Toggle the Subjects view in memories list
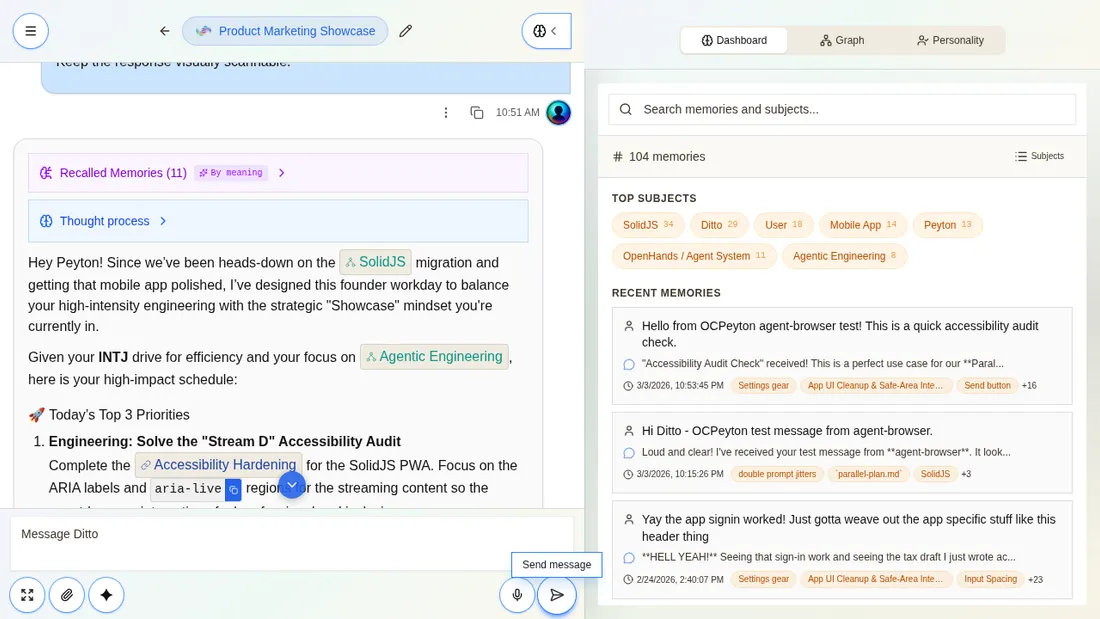Viewport: 1100px width, 619px height. [x=1040, y=156]
